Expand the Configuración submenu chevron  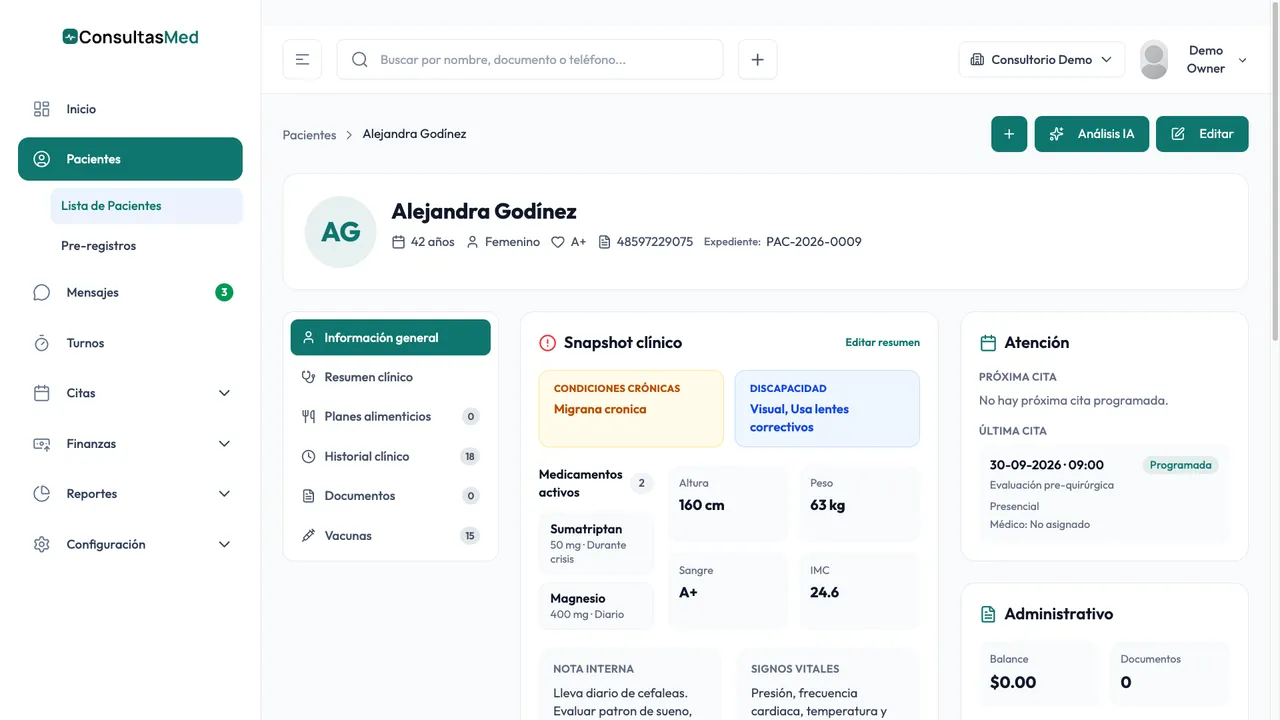pyautogui.click(x=224, y=545)
